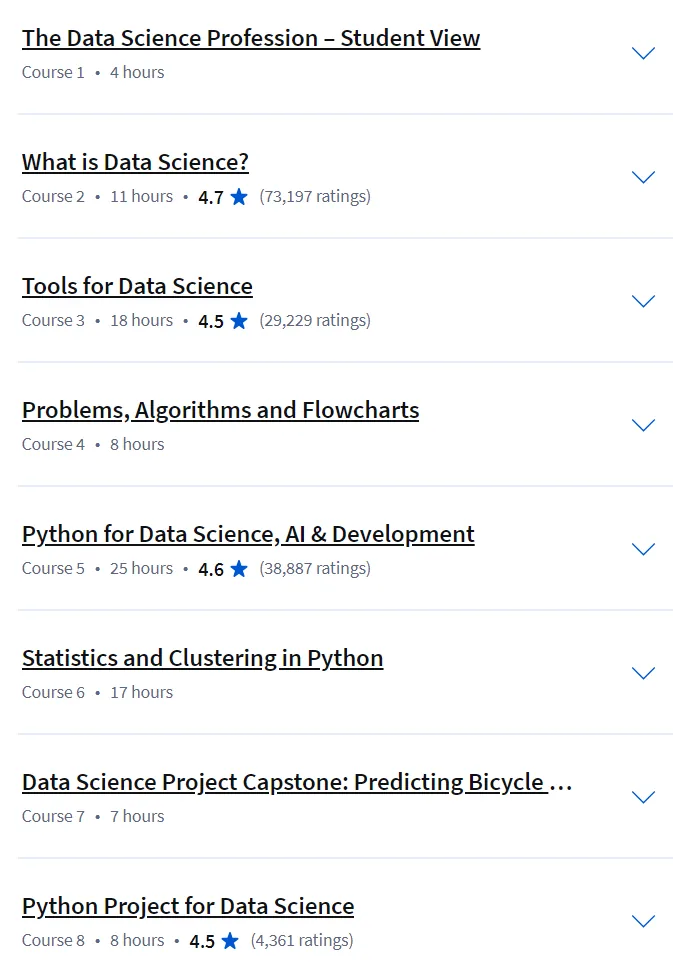
Task: Open Data Science Project Capstone: Predicting Bicycle link
Action: [x=297, y=782]
